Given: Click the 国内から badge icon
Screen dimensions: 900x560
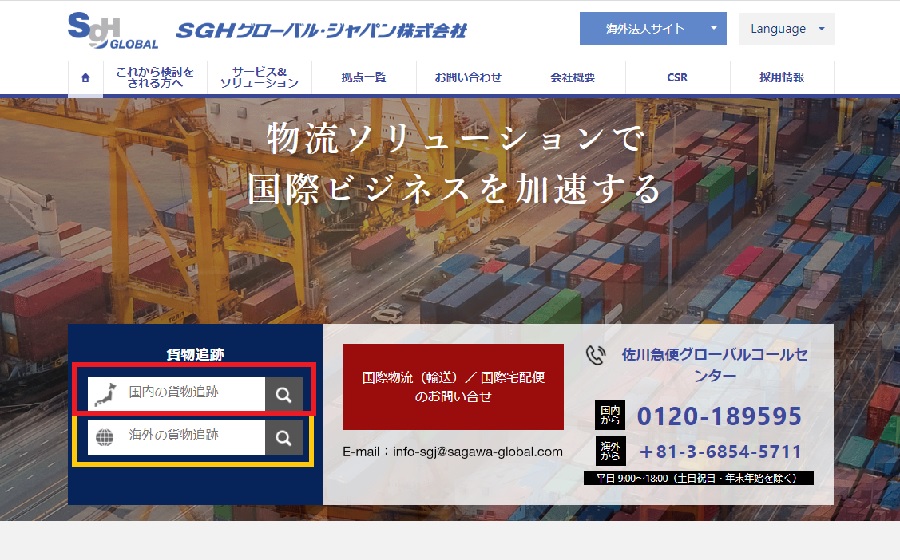Looking at the screenshot, I should point(610,415).
